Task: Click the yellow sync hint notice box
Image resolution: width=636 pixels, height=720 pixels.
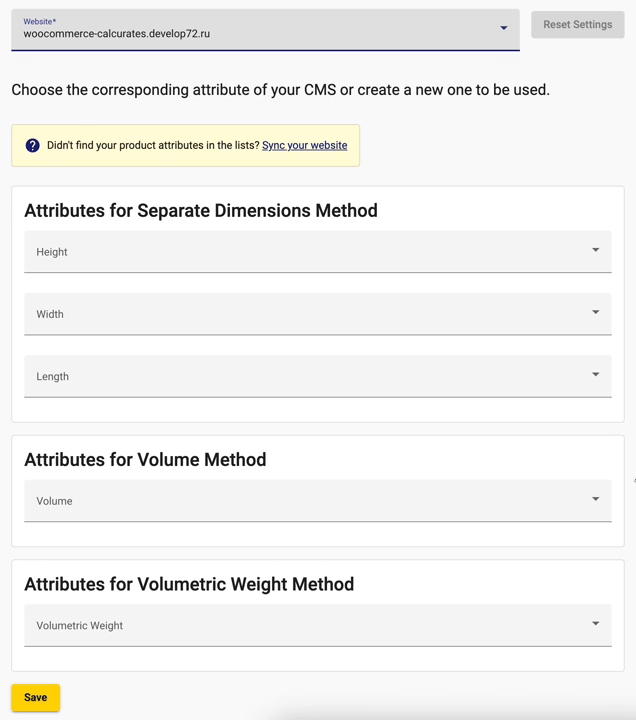Action: 186,146
